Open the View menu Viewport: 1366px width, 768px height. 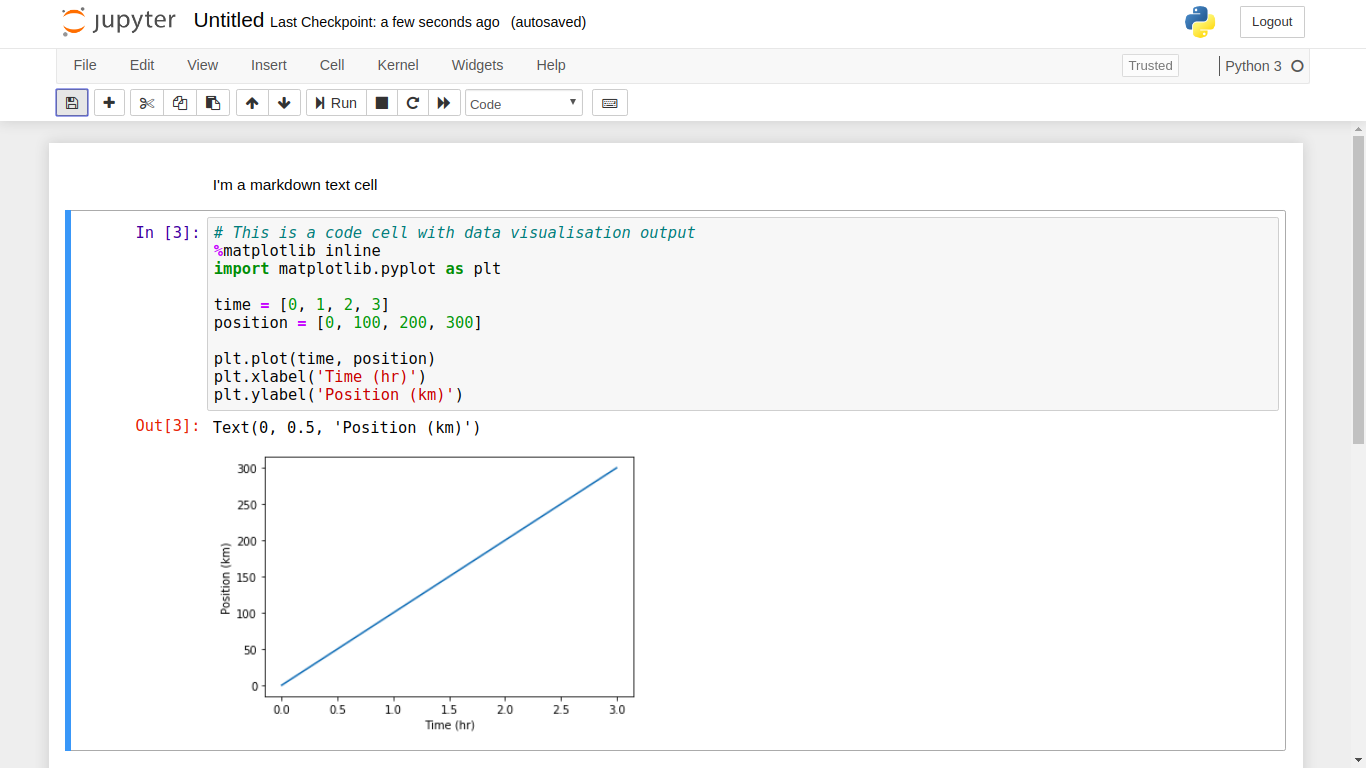coord(202,65)
